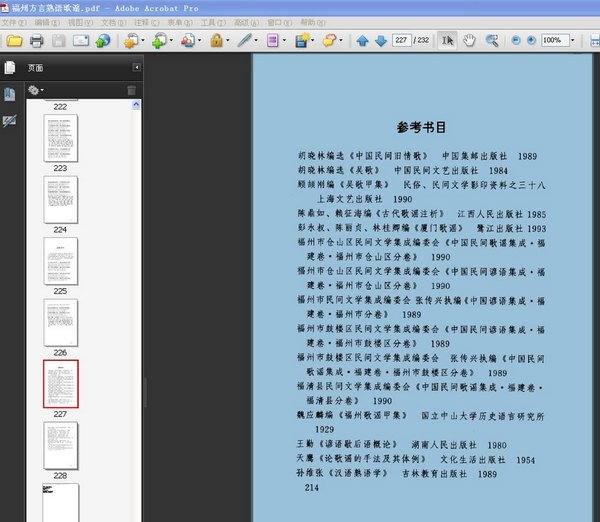
Task: Open the 工具(T) menu
Action: coord(213,23)
